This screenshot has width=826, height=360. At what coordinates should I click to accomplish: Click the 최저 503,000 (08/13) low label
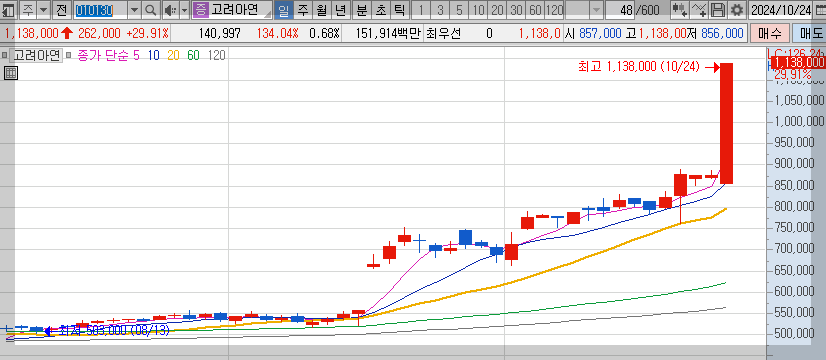(x=115, y=330)
